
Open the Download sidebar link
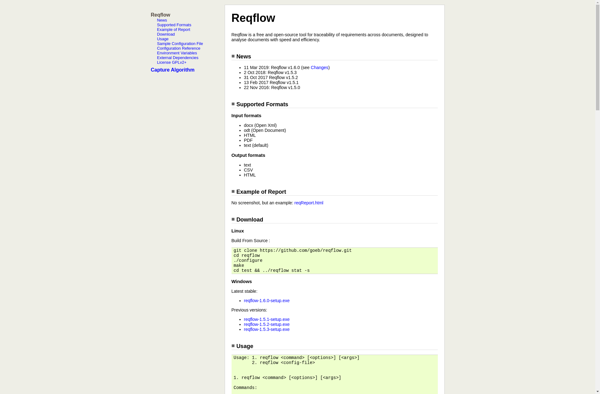click(166, 34)
